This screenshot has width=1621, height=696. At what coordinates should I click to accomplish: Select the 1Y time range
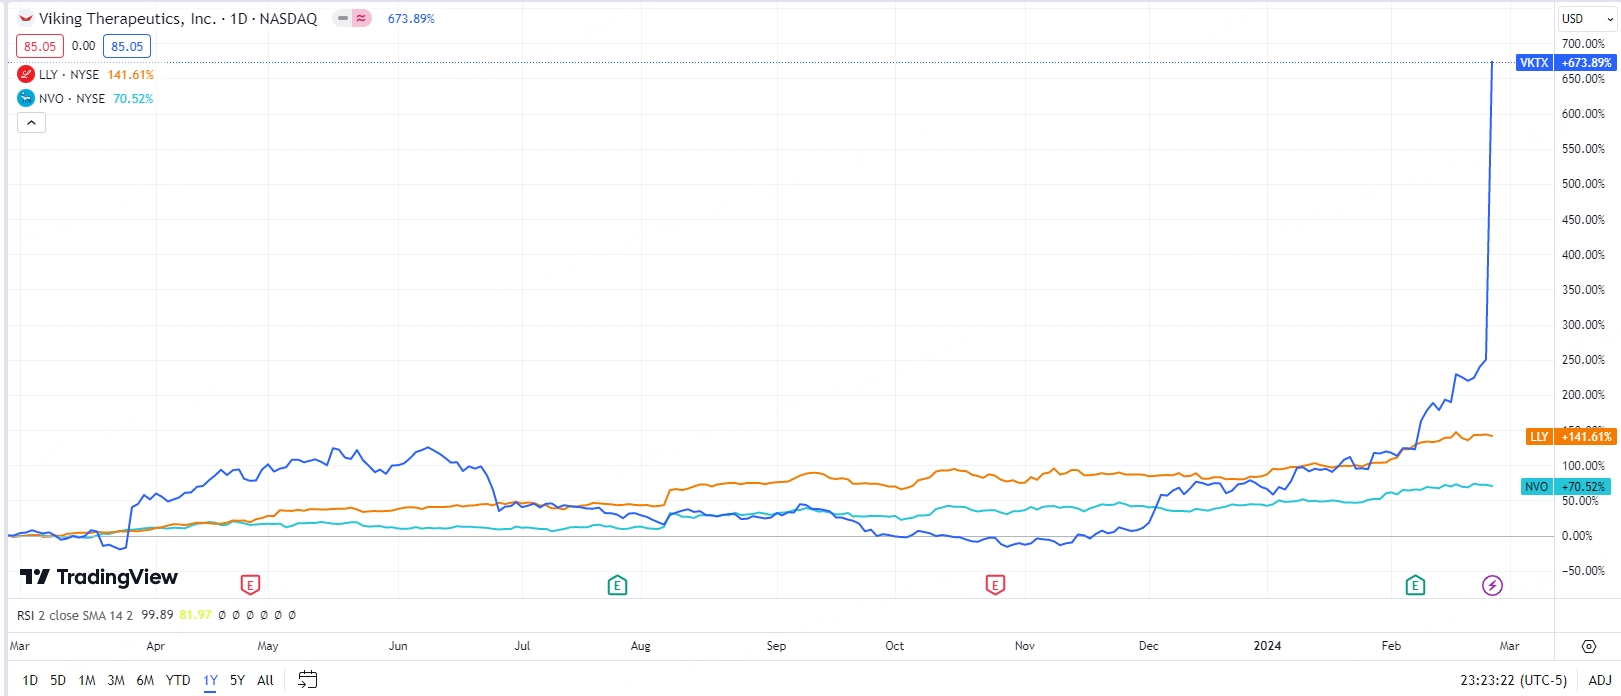pos(210,680)
